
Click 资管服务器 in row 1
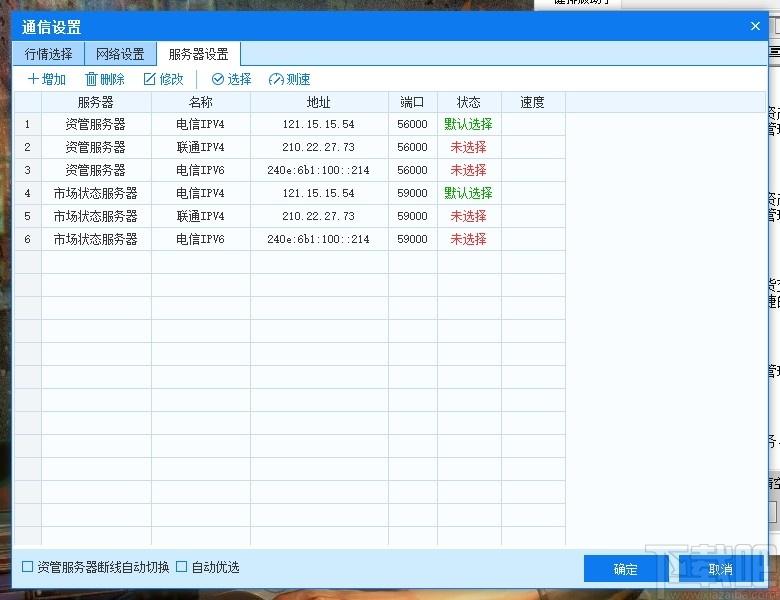tap(96, 124)
